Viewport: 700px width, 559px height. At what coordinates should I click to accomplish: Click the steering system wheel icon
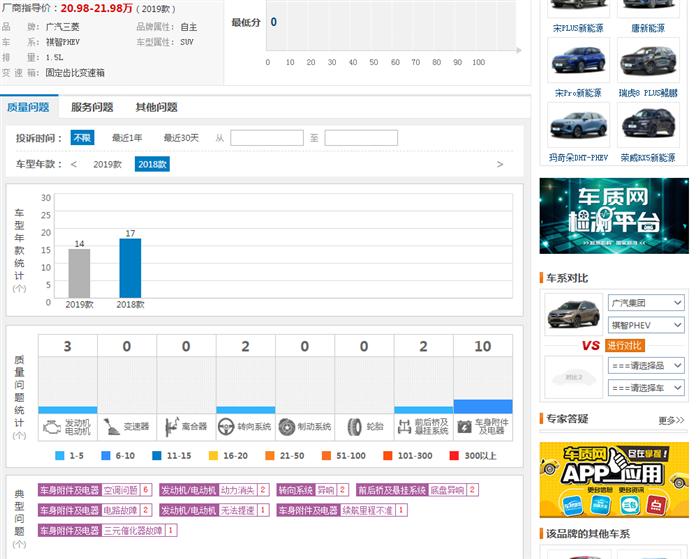[226, 427]
